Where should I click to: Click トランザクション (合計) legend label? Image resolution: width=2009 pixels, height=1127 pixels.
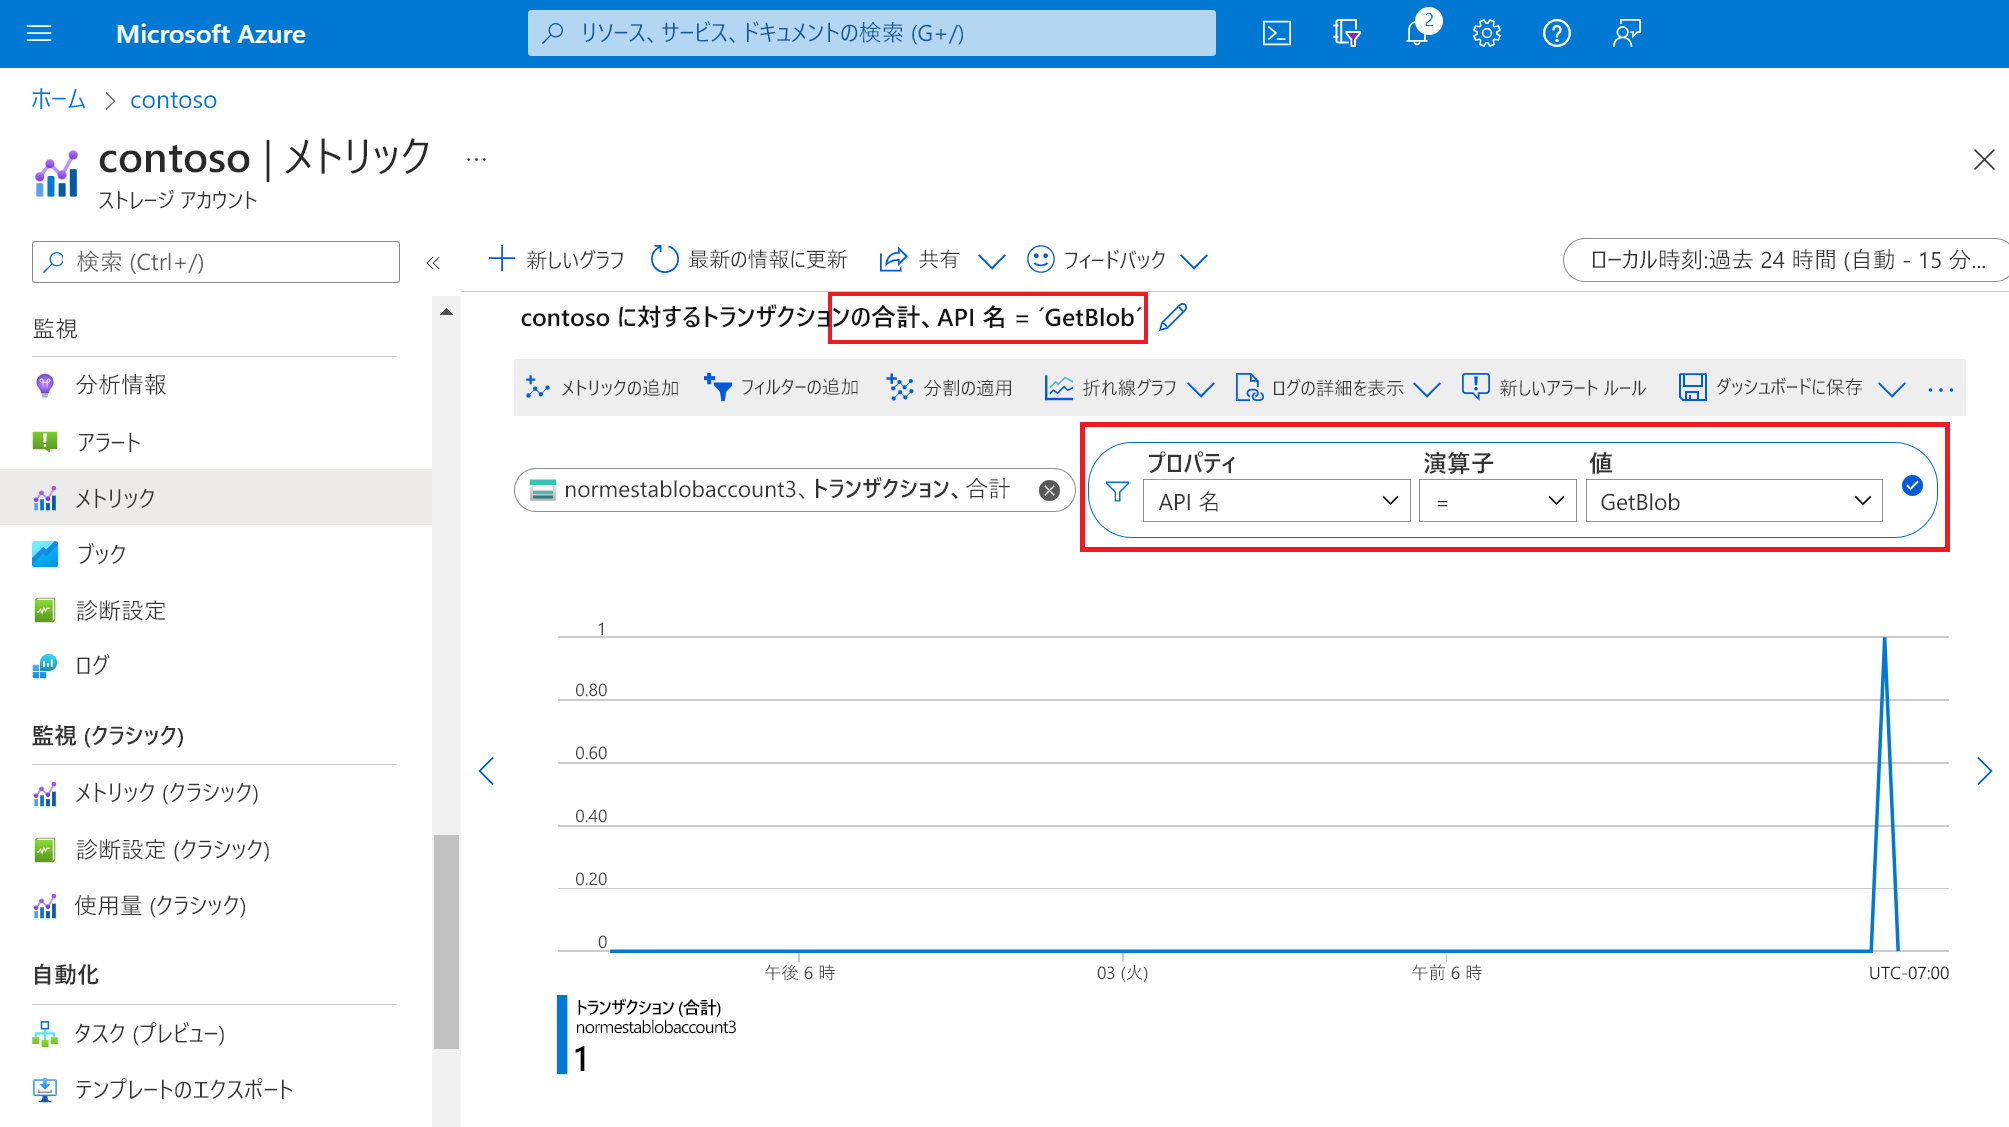(x=648, y=1007)
